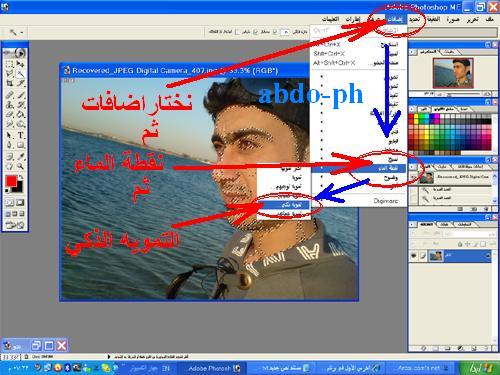Choose highlighted تمويه ذكي submenu entry

point(284,204)
